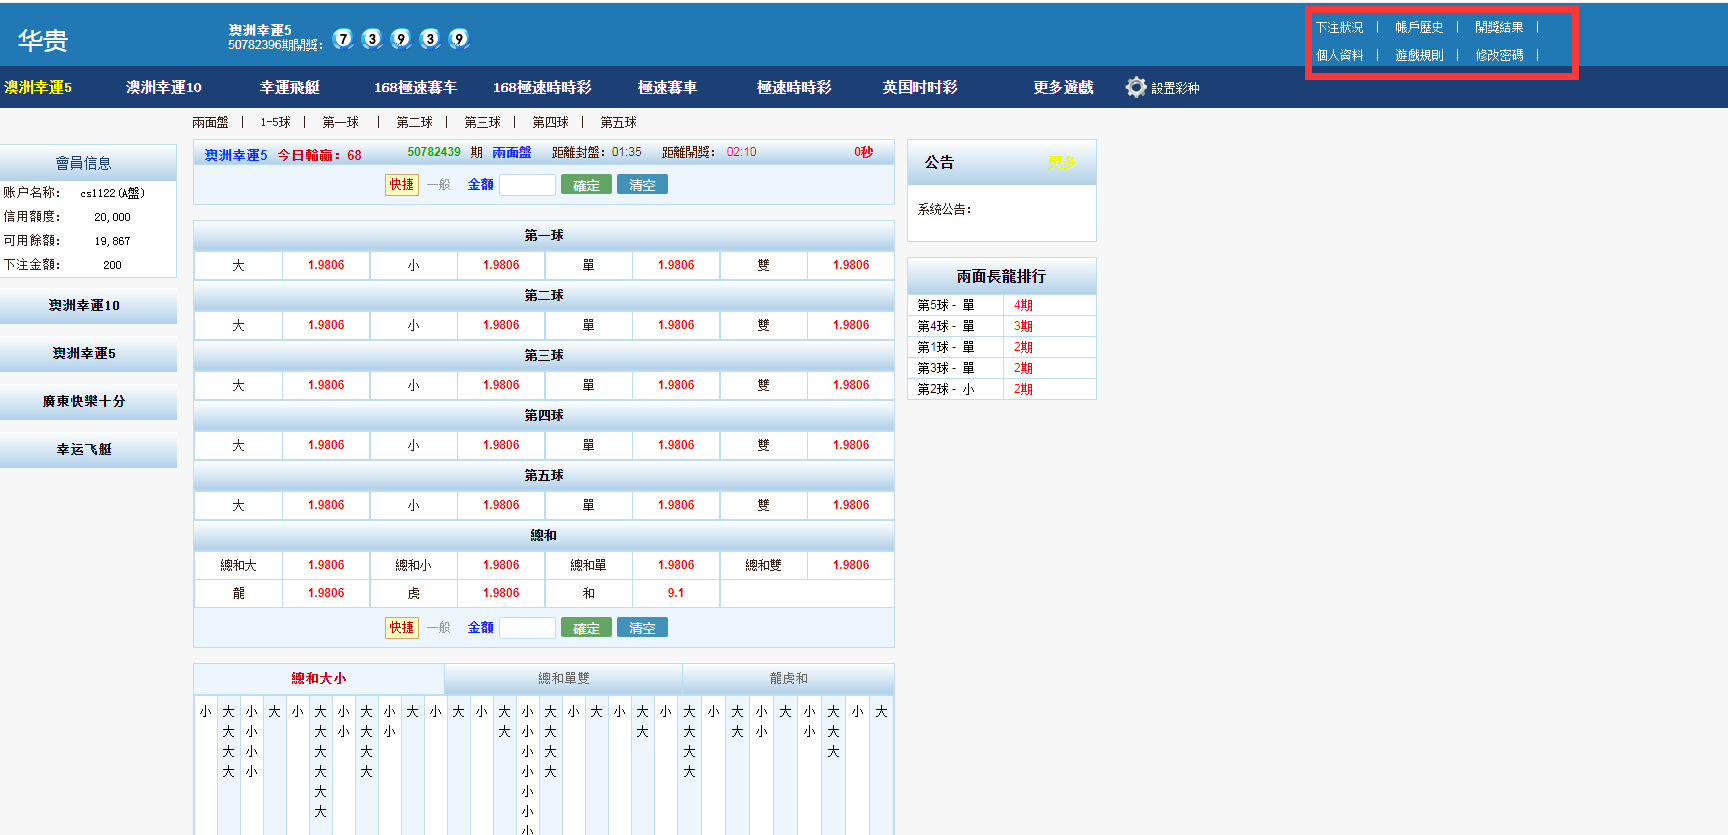1728x835 pixels.
Task: Go to 修改密碼 in the header
Action: [x=1499, y=56]
